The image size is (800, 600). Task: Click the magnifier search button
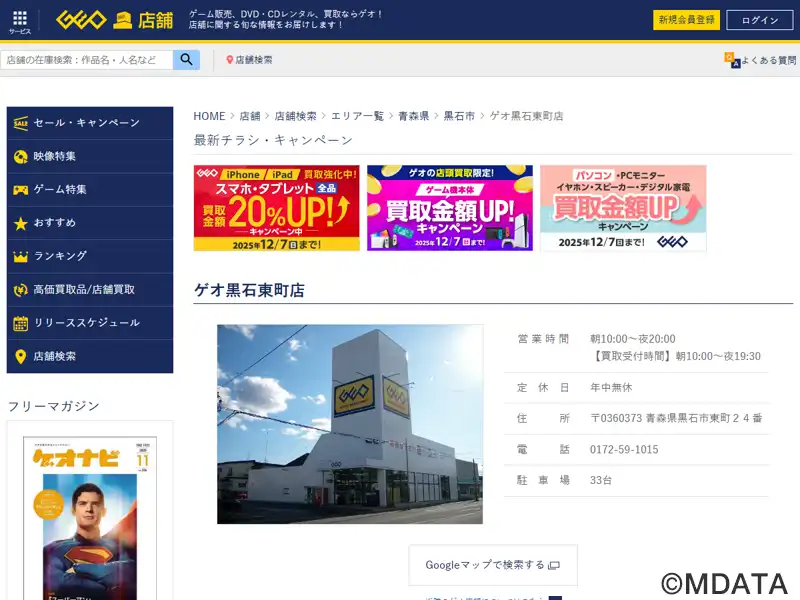186,60
